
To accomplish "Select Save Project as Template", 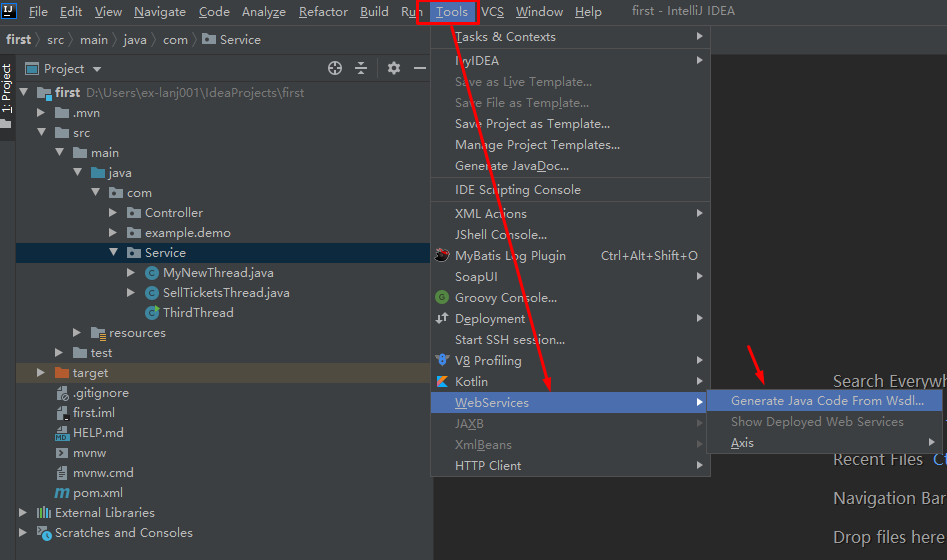I will pyautogui.click(x=570, y=124).
